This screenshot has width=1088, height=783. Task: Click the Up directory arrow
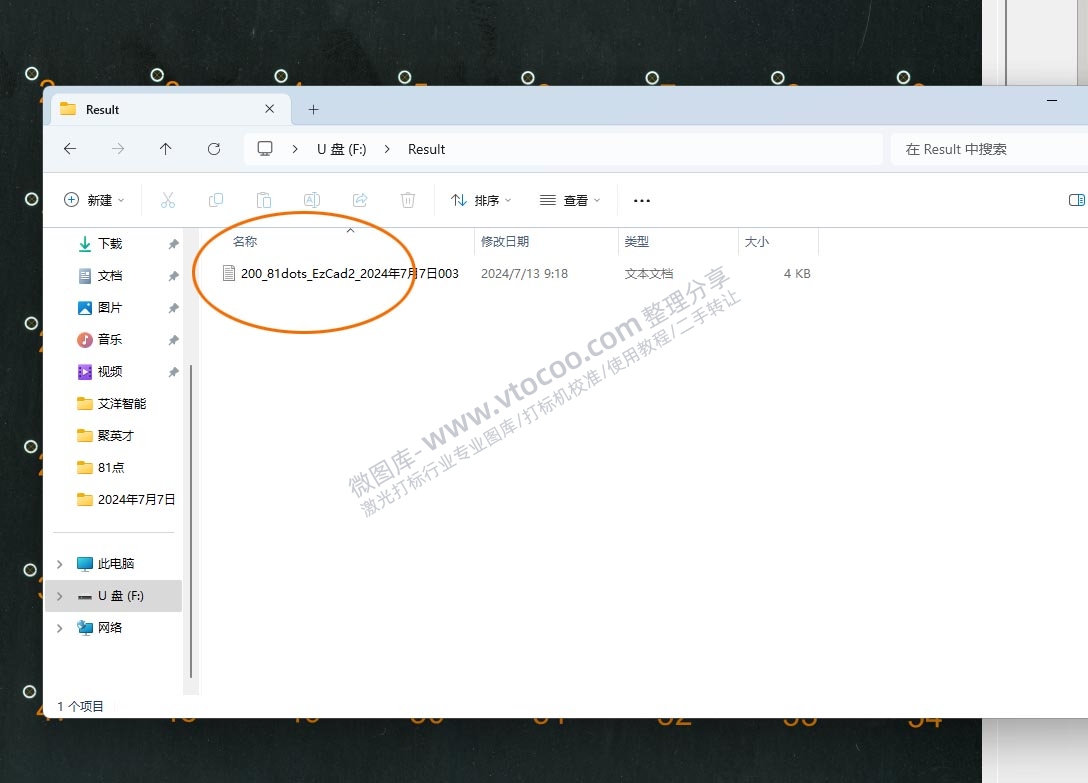coord(166,149)
